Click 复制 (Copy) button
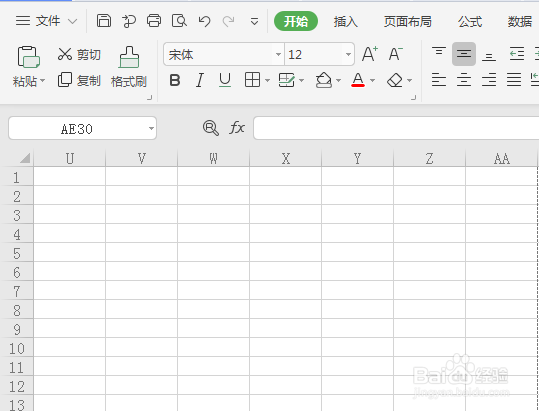539x411 pixels. coord(79,80)
